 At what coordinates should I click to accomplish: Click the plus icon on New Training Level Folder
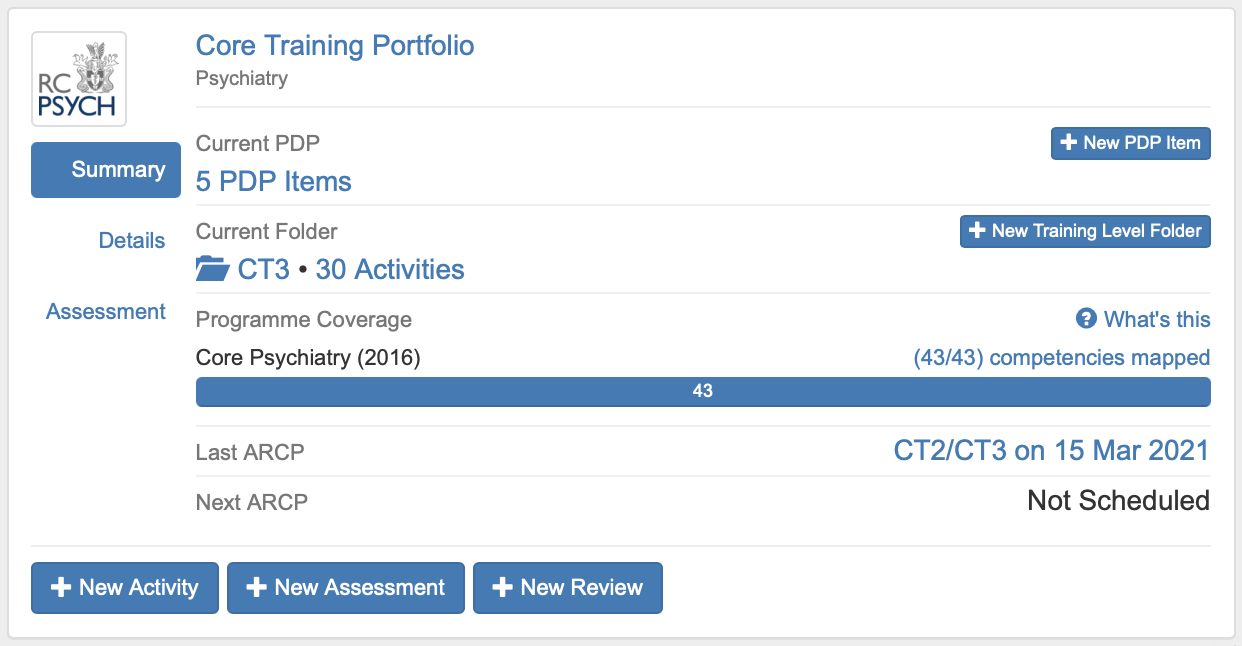pos(978,231)
